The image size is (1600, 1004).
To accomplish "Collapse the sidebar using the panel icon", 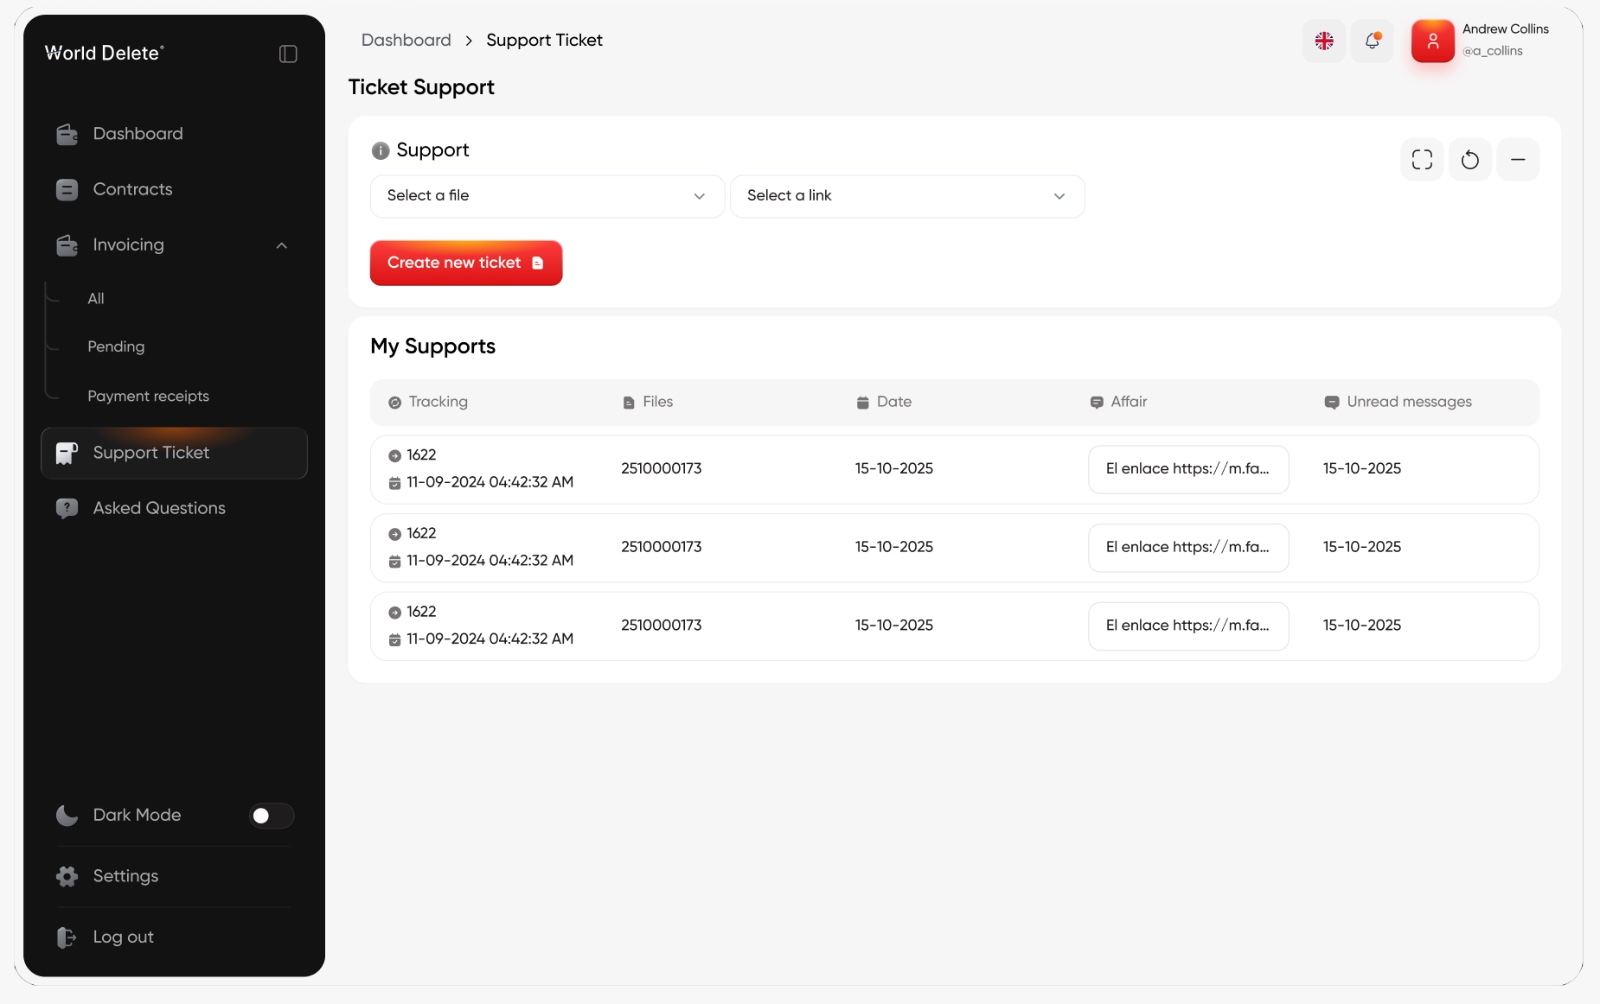I will [x=288, y=54].
